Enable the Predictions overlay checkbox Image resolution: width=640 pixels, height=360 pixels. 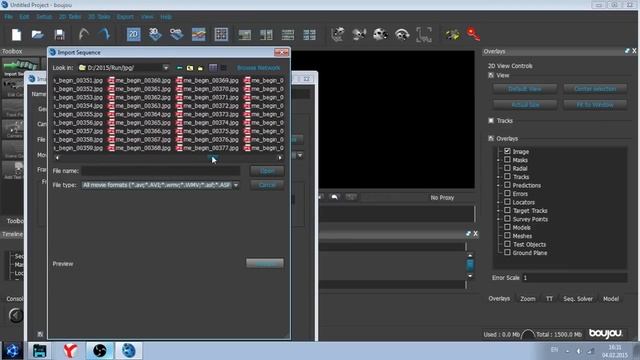coord(507,185)
